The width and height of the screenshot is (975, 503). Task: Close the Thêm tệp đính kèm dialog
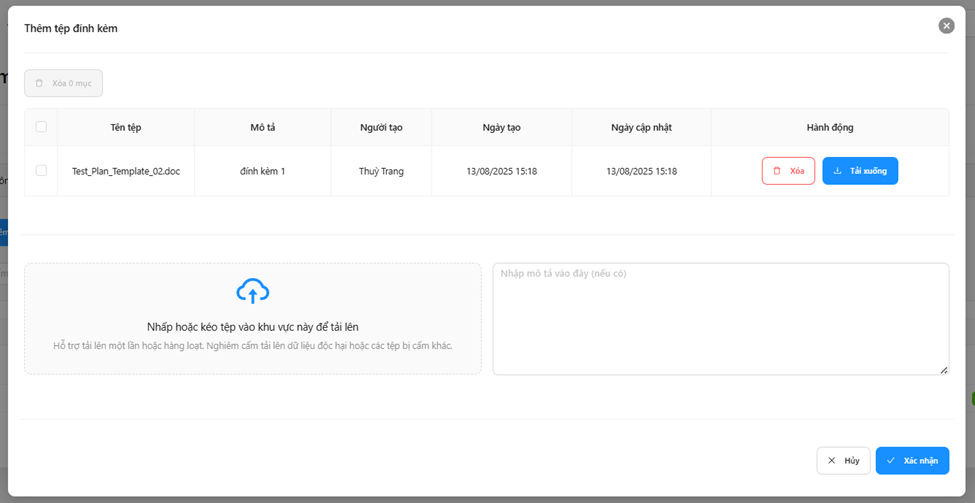pyautogui.click(x=946, y=26)
